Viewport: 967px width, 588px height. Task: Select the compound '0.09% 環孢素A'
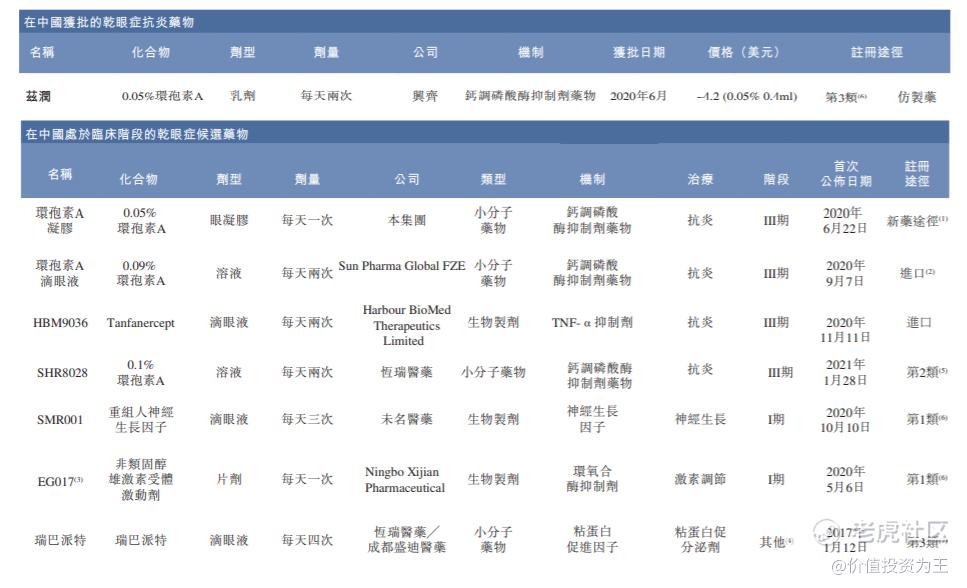pyautogui.click(x=141, y=273)
